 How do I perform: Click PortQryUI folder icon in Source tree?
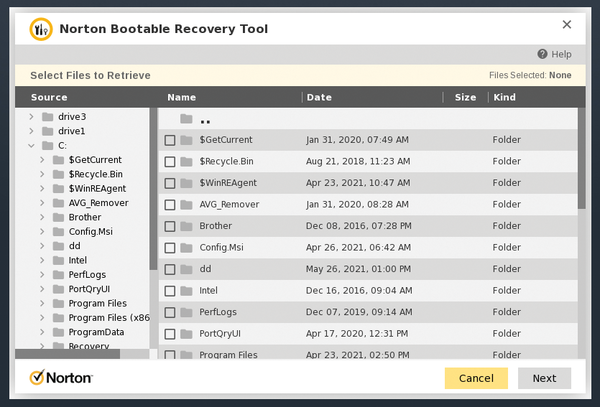pos(58,289)
